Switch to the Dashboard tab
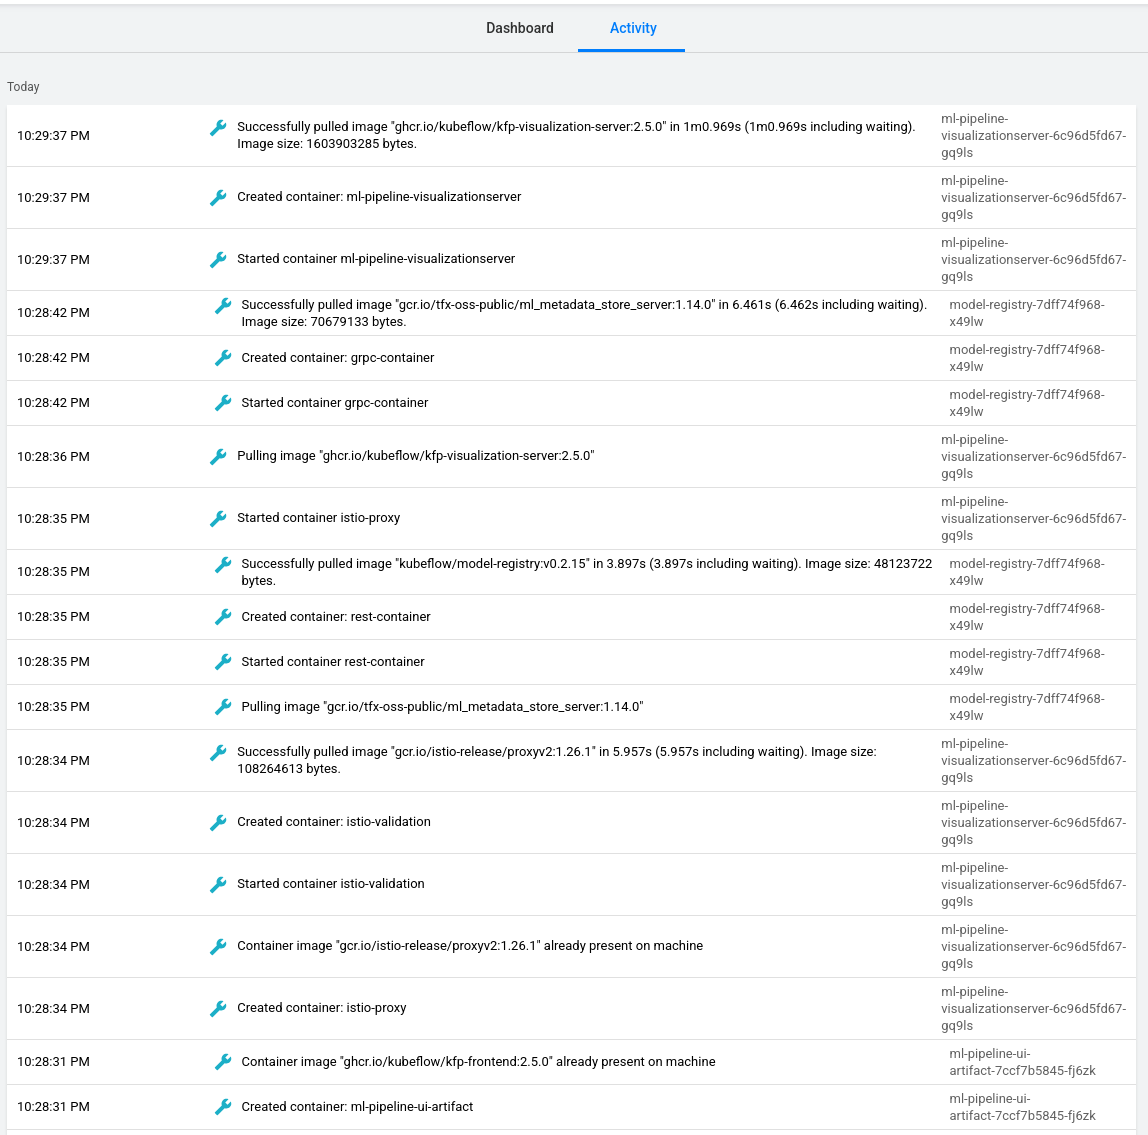The image size is (1148, 1135). [520, 28]
